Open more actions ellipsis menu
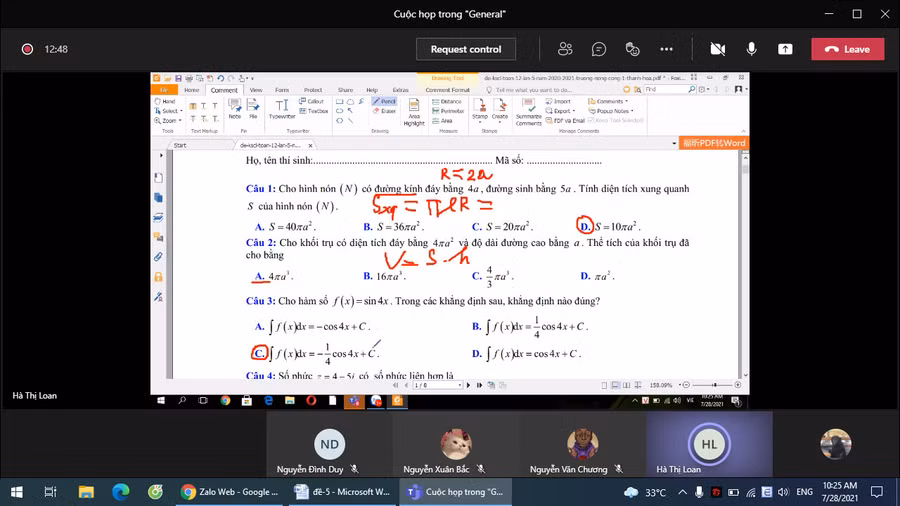Screen dimensions: 900x506 [x=666, y=49]
